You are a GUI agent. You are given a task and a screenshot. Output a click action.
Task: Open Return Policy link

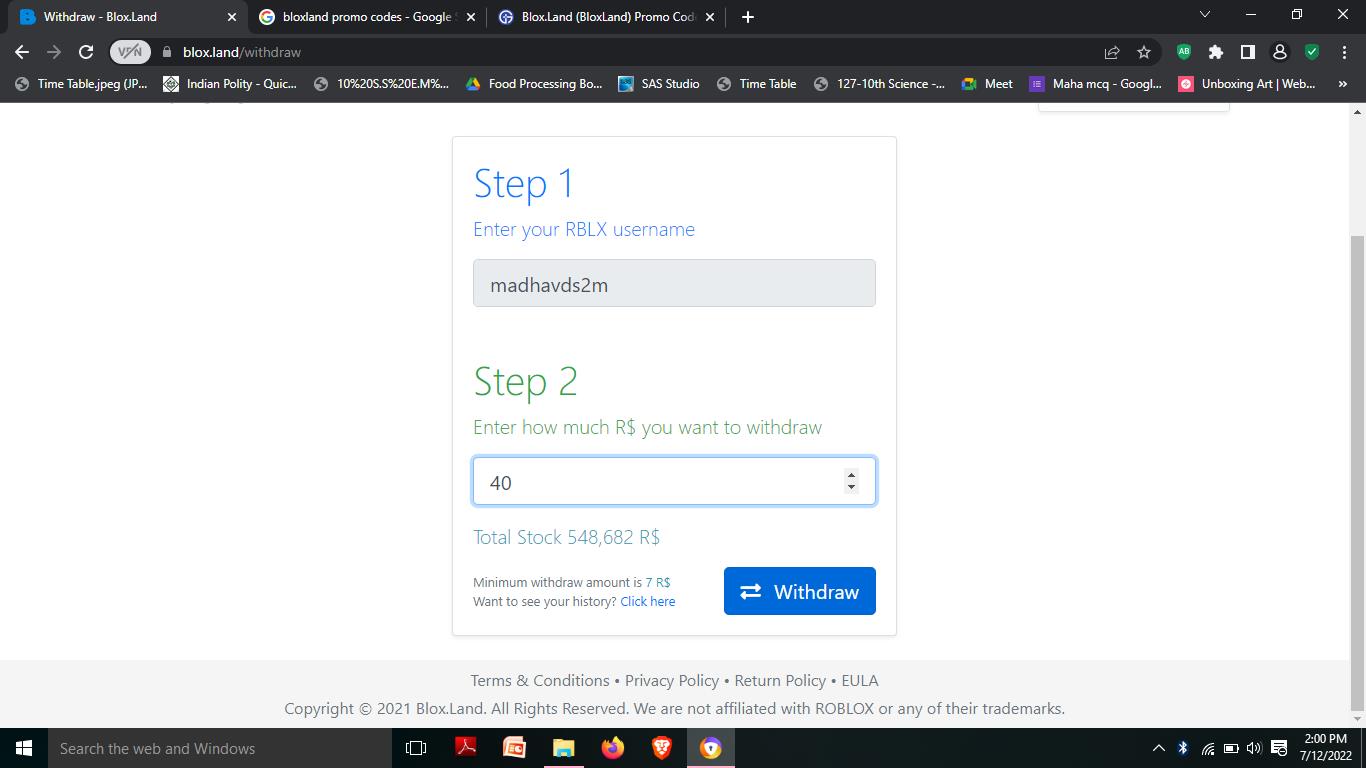(780, 680)
